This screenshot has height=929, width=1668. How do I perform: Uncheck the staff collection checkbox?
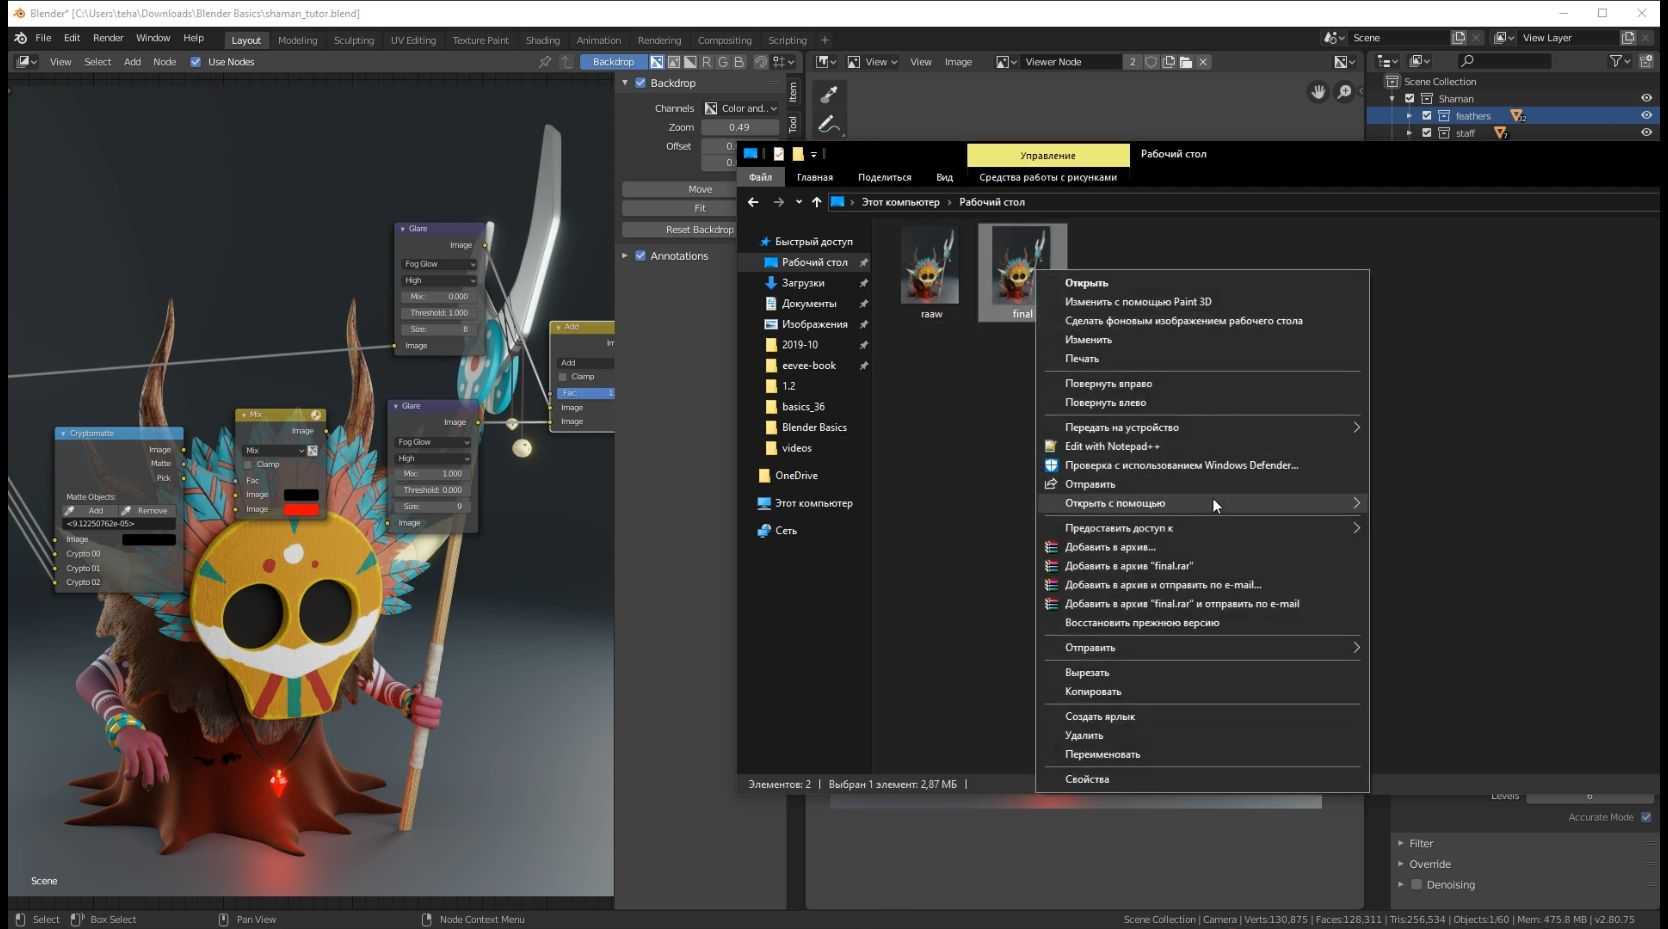tap(1427, 133)
